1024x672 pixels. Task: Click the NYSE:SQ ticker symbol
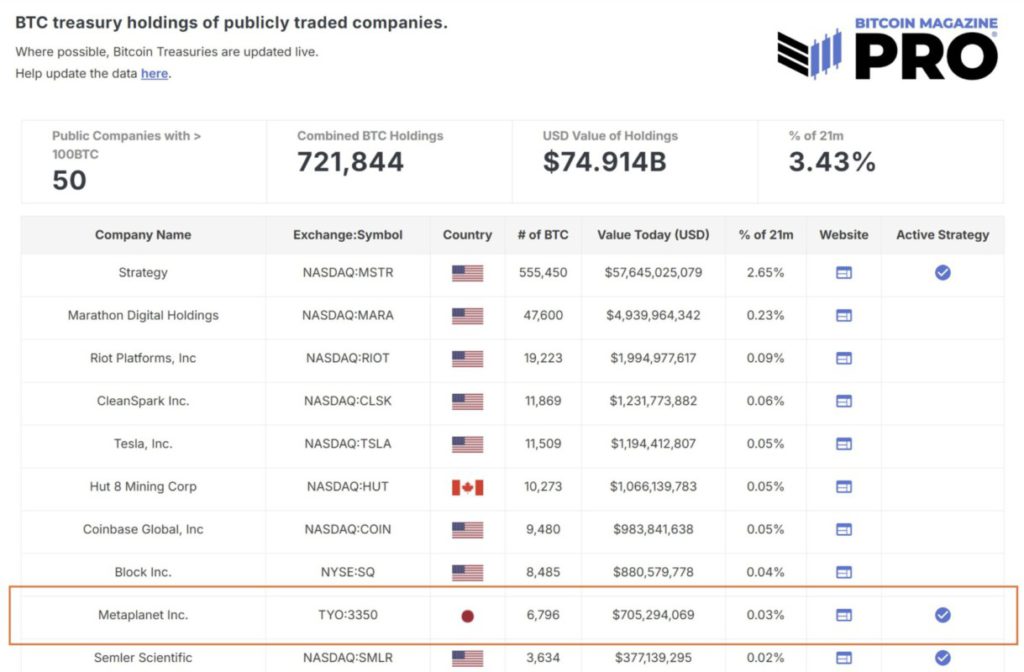pyautogui.click(x=348, y=572)
